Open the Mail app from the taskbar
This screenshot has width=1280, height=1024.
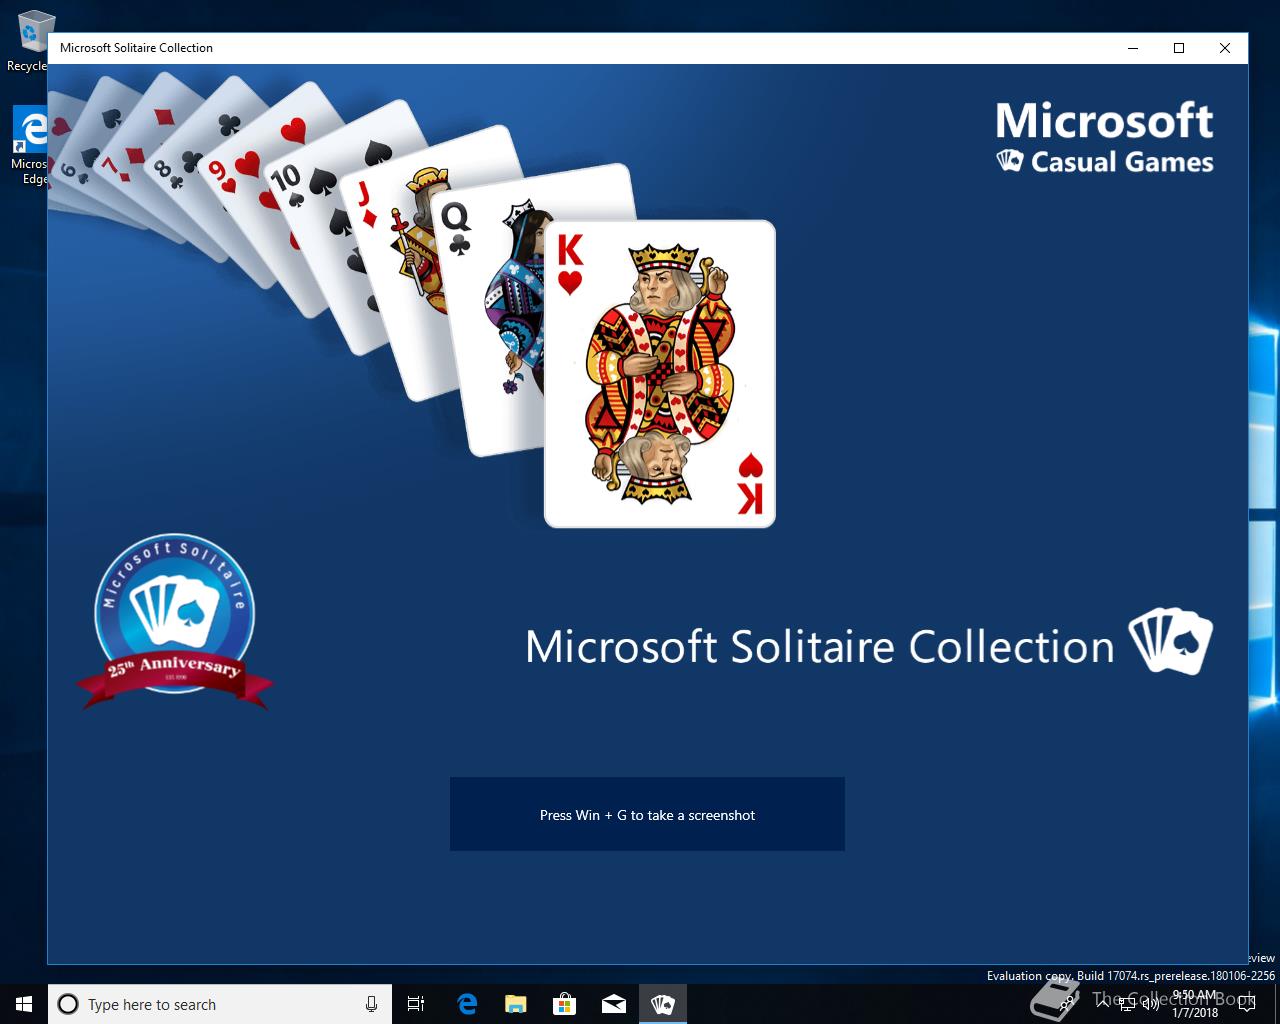point(613,1004)
